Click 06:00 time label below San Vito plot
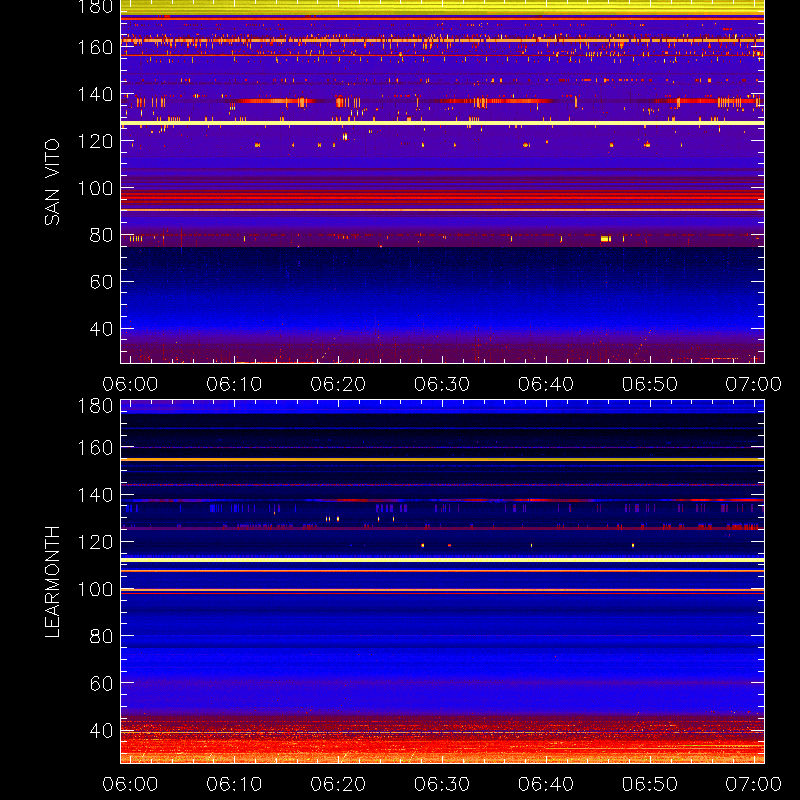This screenshot has width=800, height=800. click(x=130, y=384)
